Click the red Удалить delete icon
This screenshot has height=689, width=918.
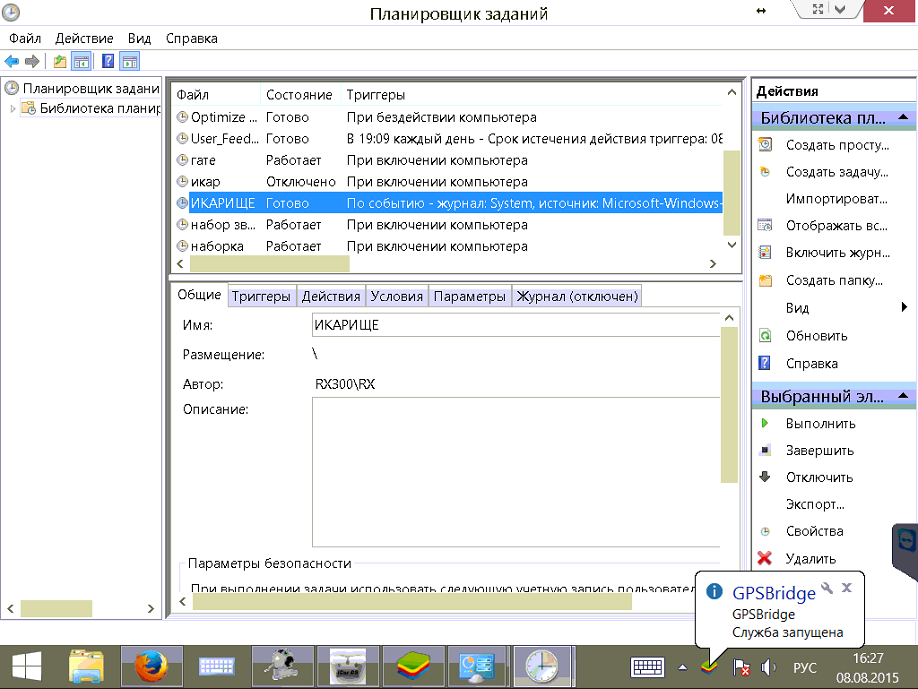tap(765, 559)
